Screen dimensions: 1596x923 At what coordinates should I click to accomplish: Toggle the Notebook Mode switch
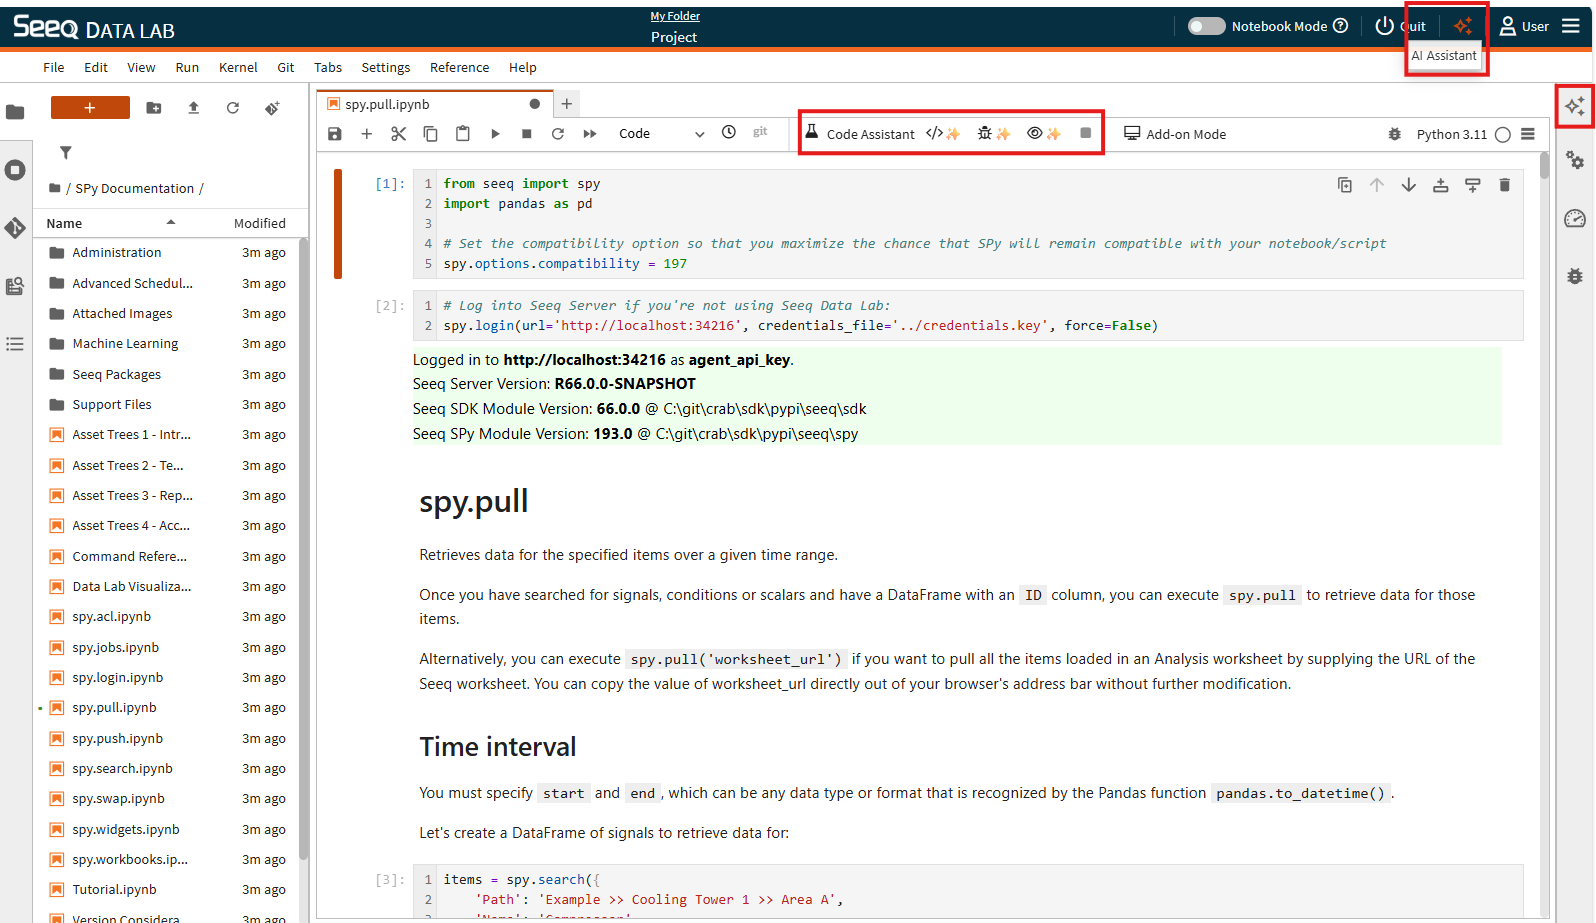pyautogui.click(x=1206, y=26)
